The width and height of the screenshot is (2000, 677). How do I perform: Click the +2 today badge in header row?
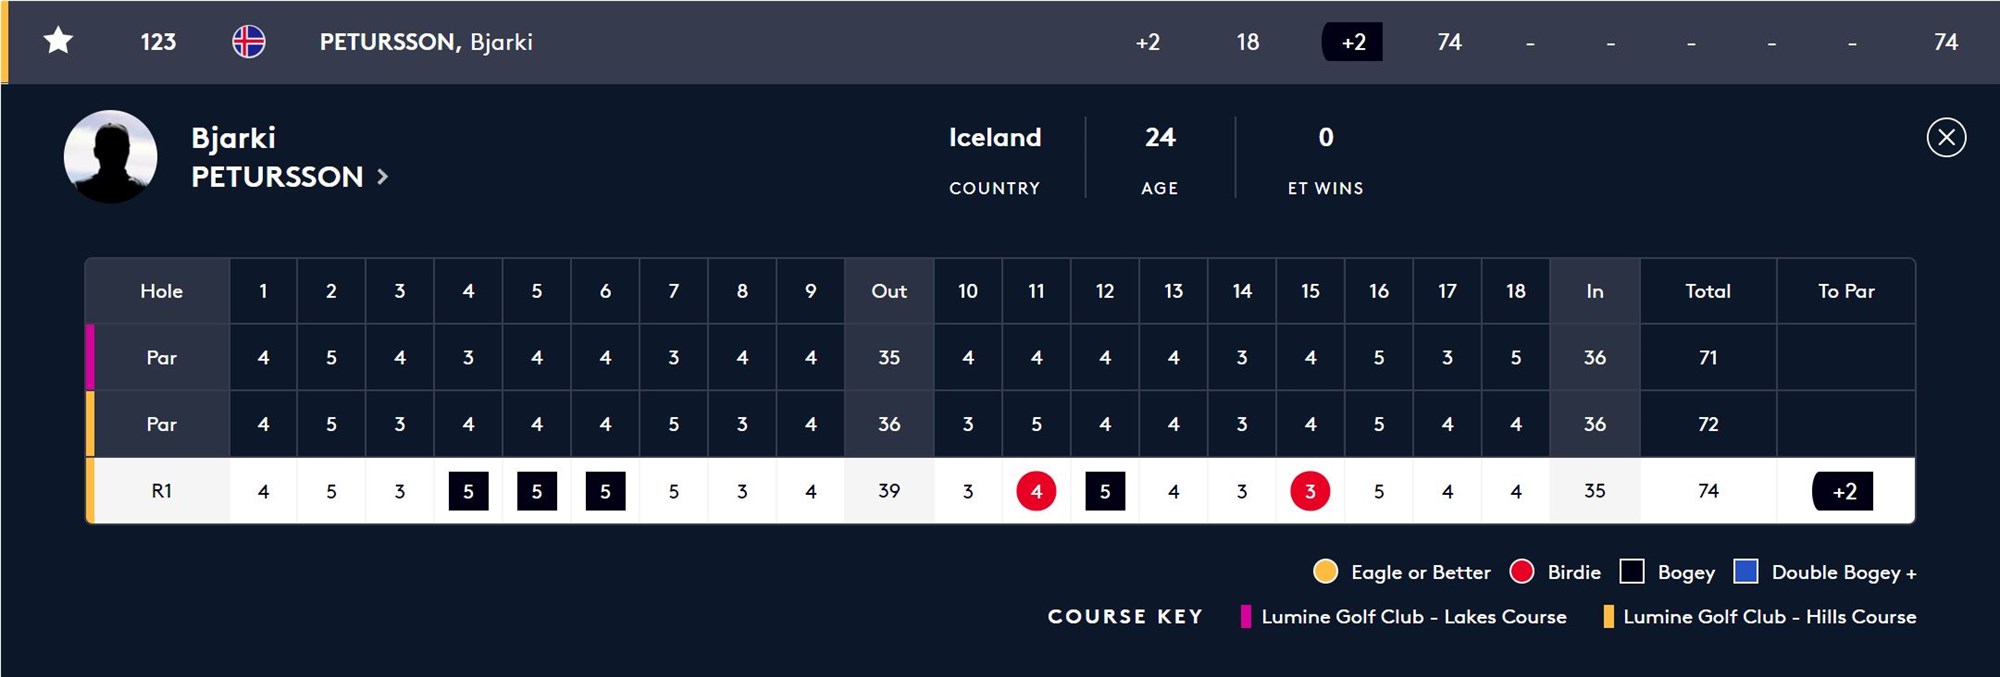point(1352,42)
